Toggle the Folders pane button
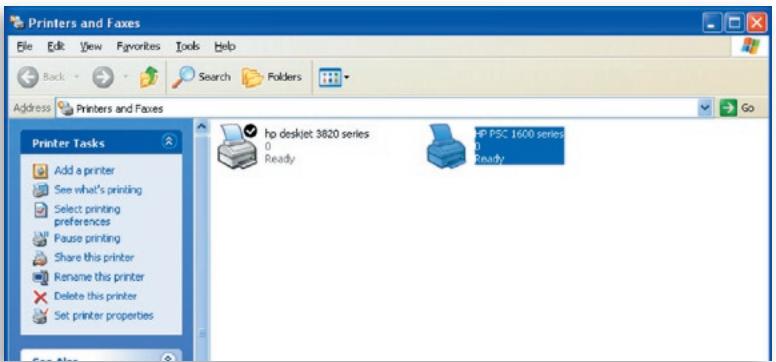 [x=272, y=77]
